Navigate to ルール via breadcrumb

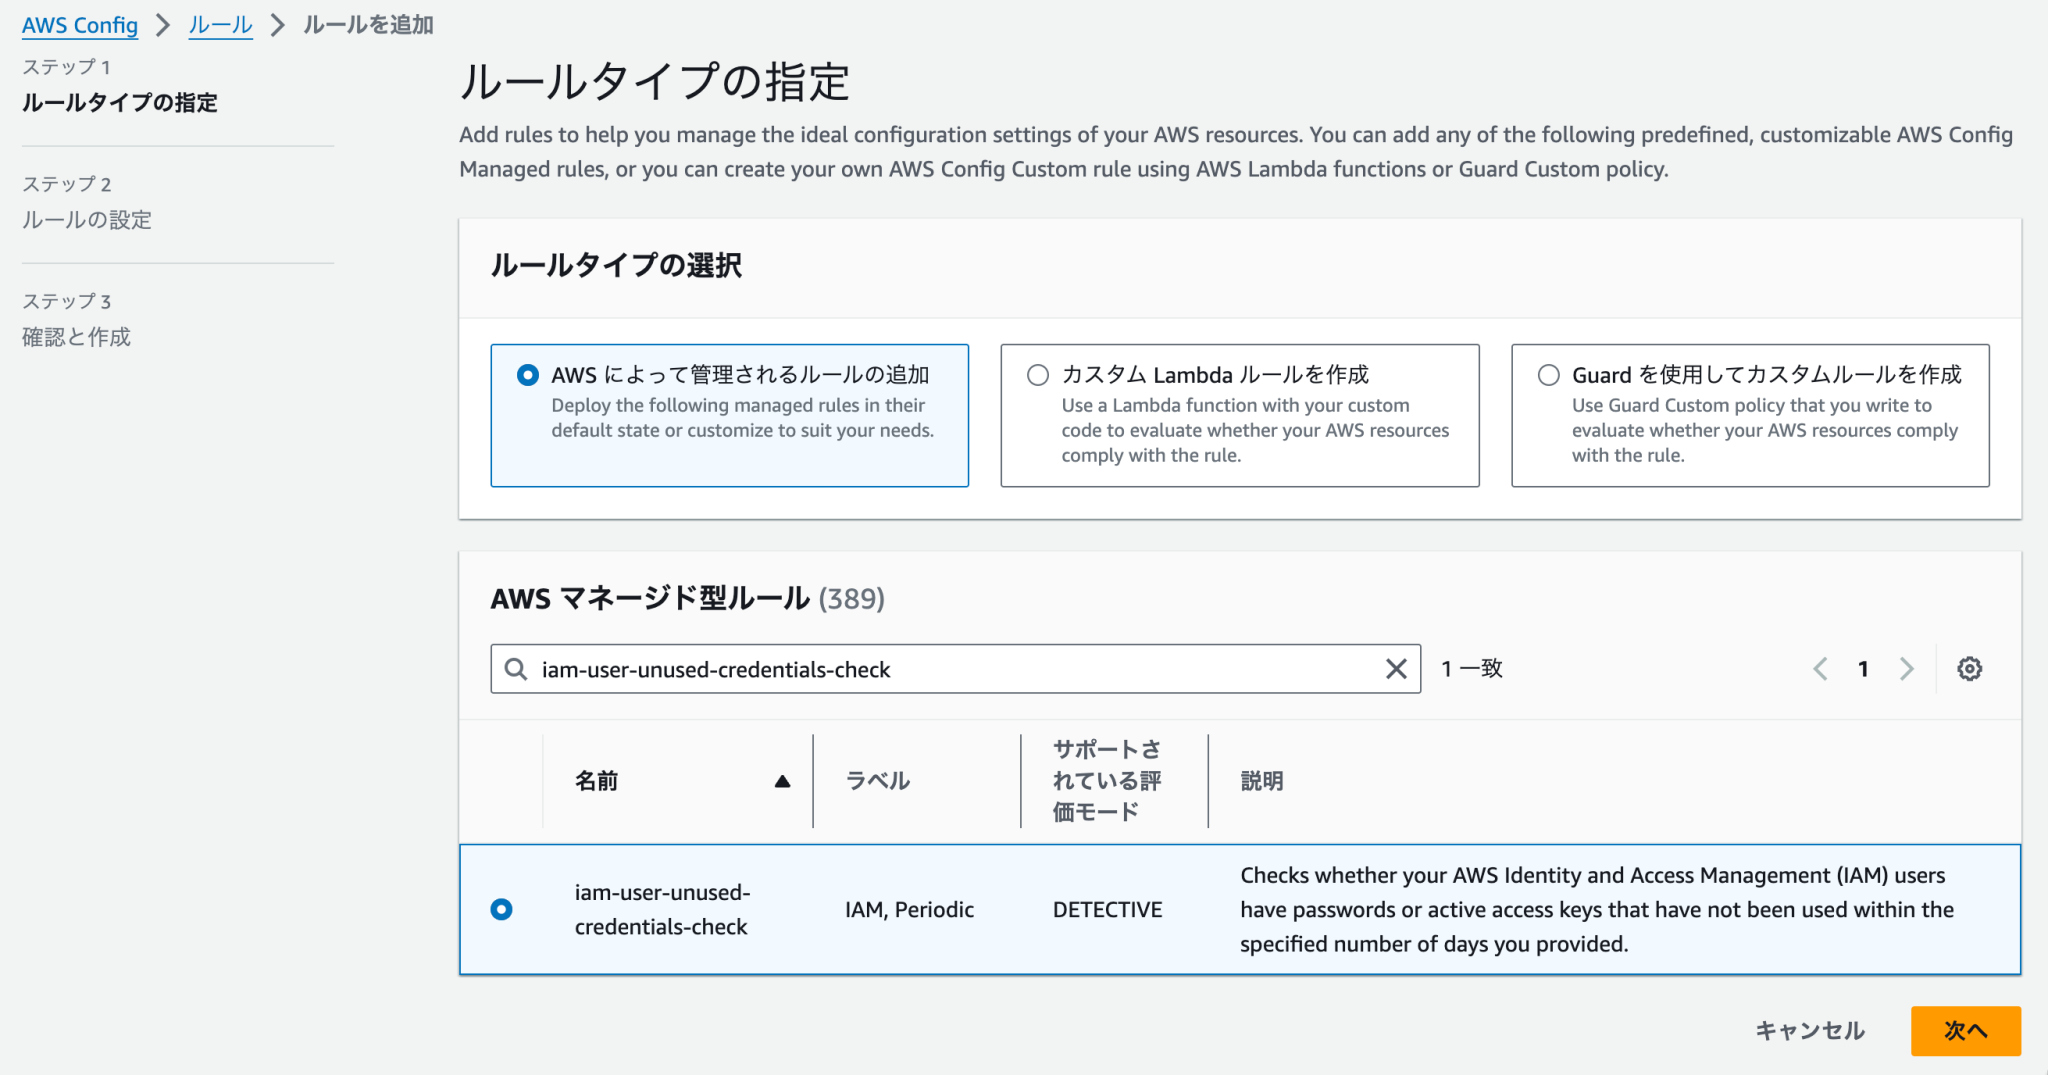tap(220, 25)
